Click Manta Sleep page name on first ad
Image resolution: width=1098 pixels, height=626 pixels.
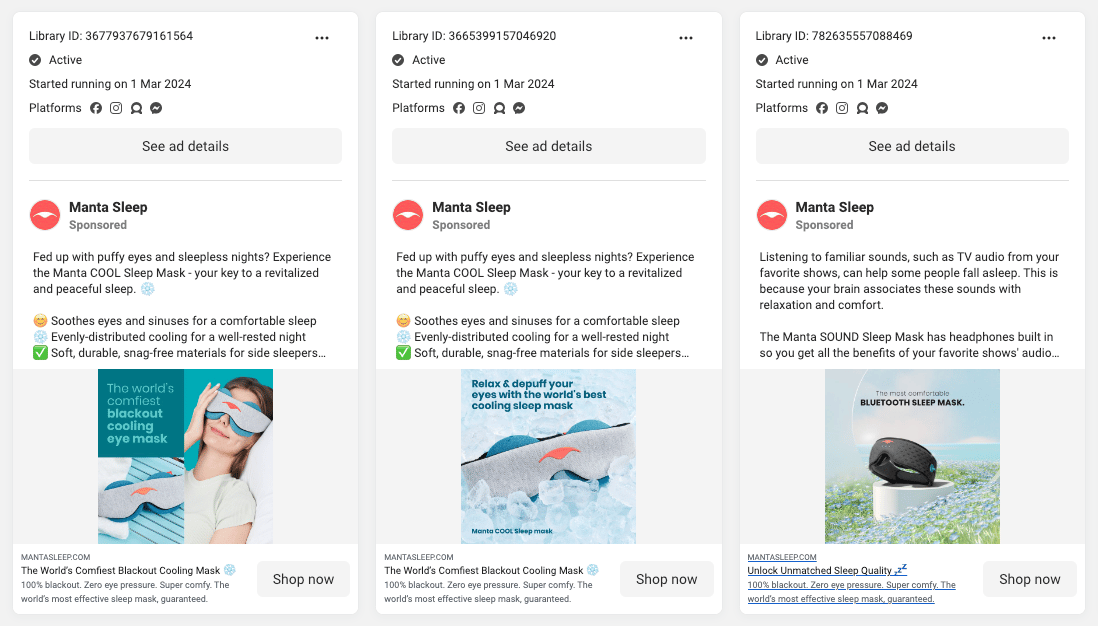(108, 207)
